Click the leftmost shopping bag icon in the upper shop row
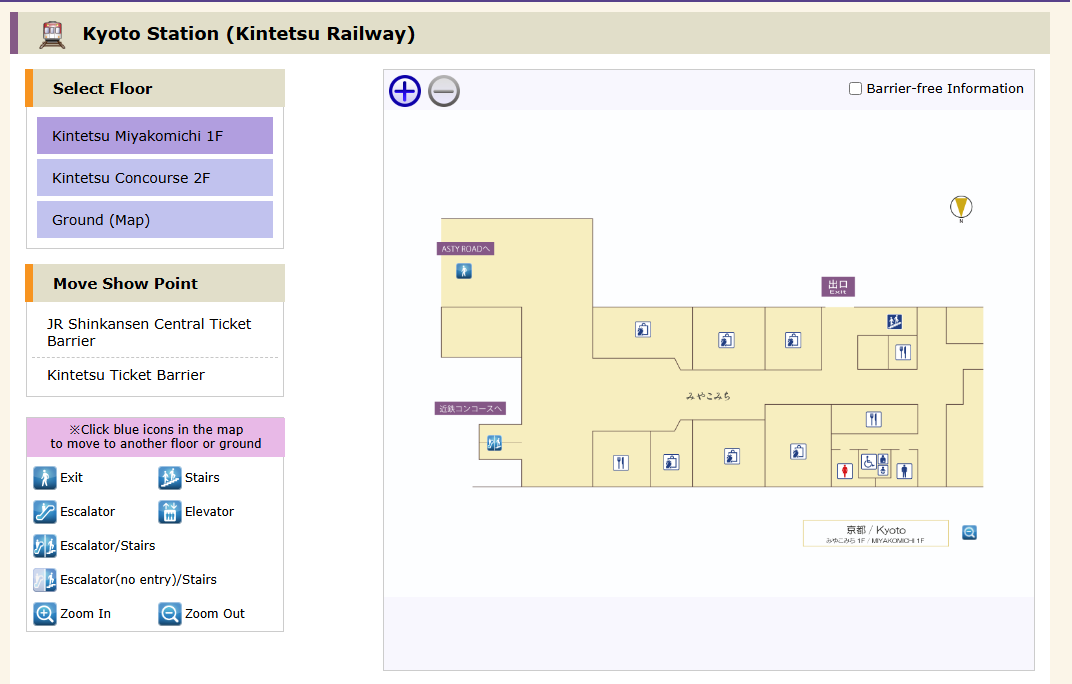This screenshot has height=684, width=1072. 643,330
